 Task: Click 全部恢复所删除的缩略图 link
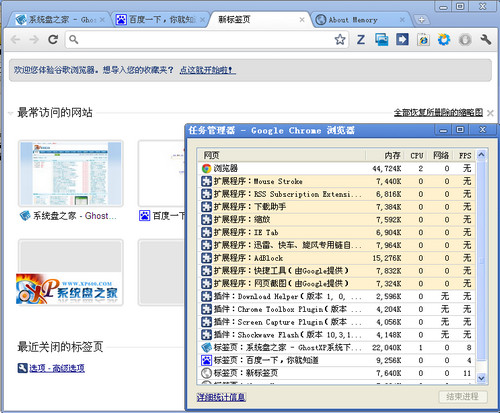pos(438,113)
